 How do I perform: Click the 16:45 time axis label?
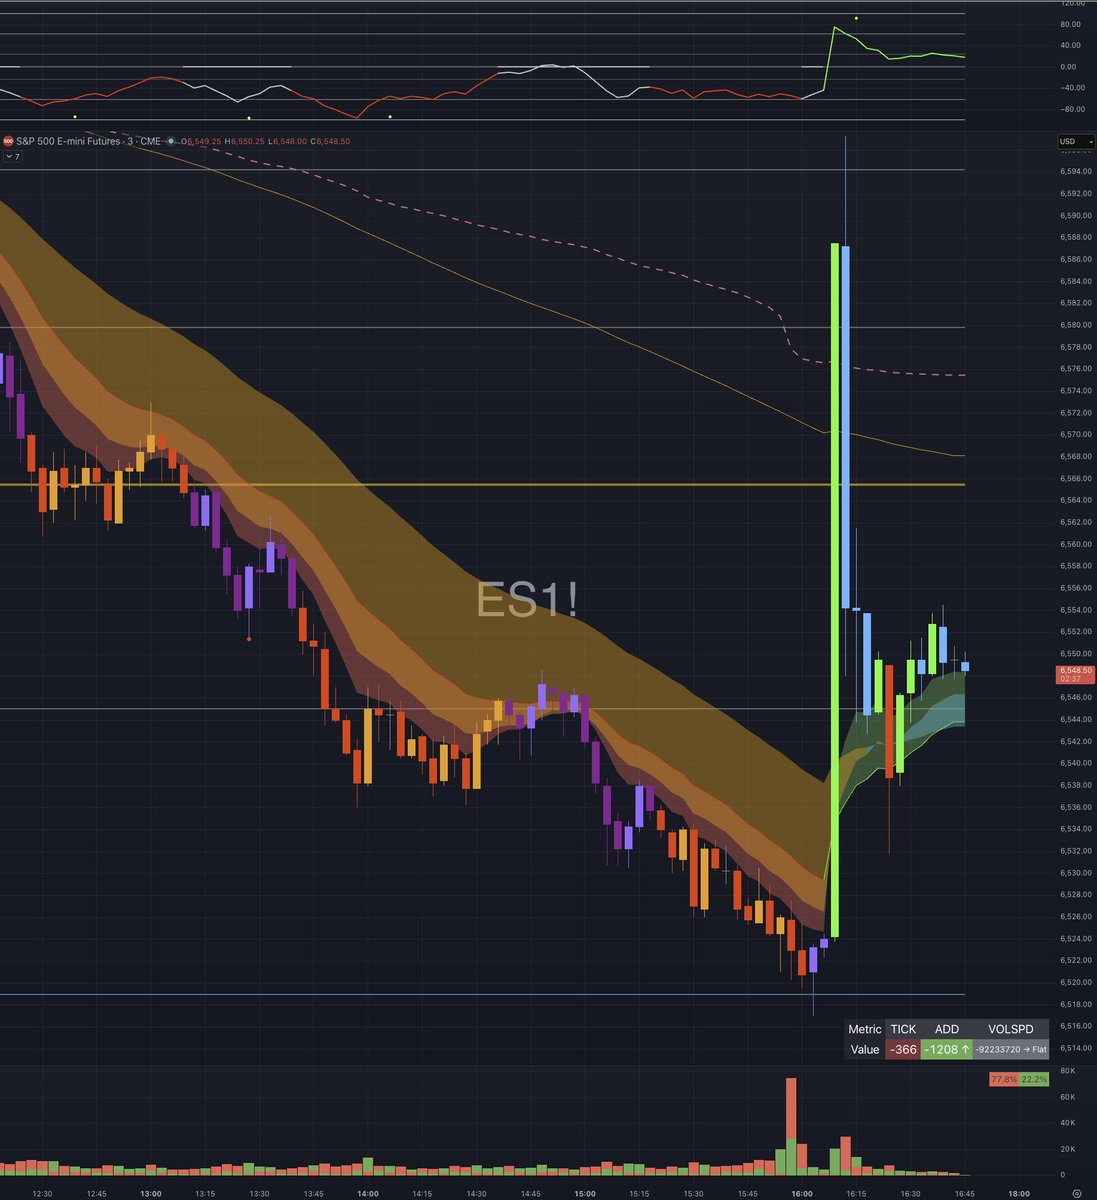pos(964,1193)
